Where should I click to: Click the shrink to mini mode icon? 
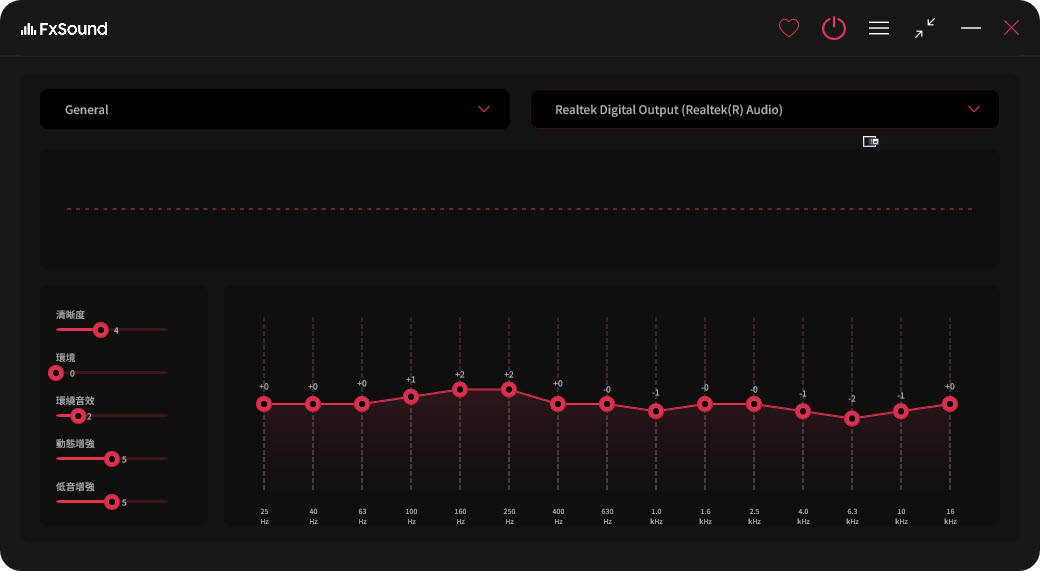tap(925, 28)
